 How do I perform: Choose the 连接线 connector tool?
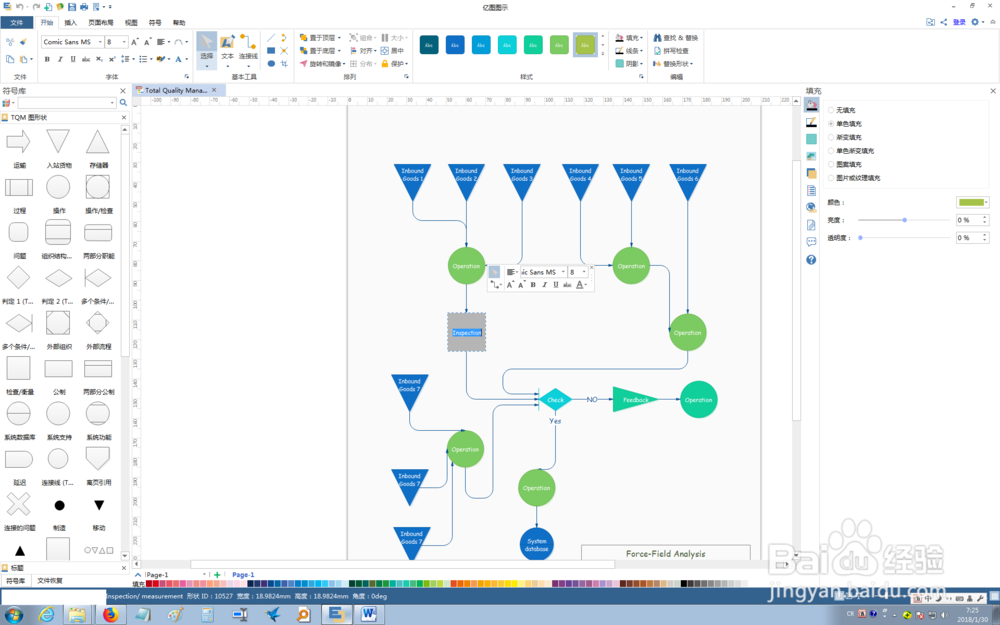[x=248, y=50]
